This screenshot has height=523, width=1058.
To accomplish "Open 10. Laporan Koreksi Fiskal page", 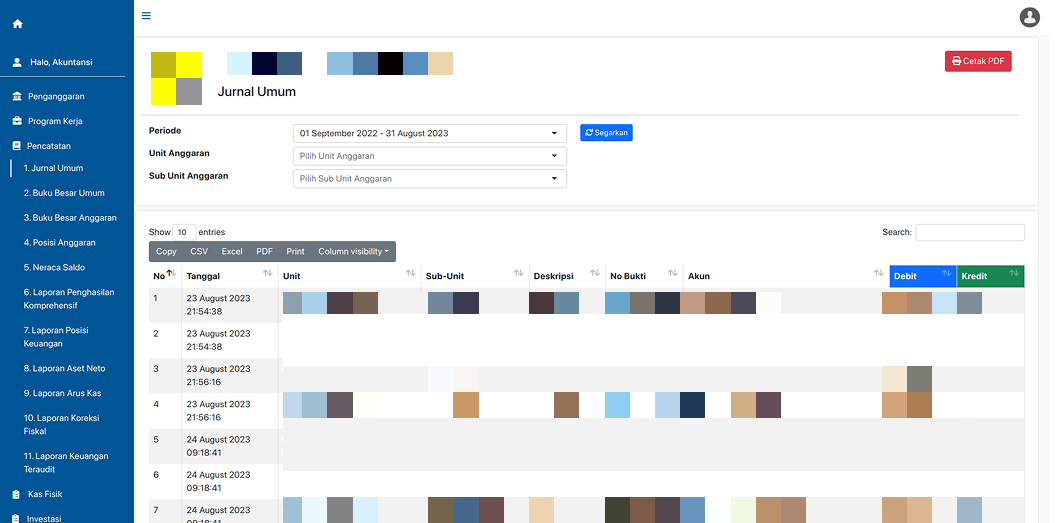I will click(x=61, y=424).
